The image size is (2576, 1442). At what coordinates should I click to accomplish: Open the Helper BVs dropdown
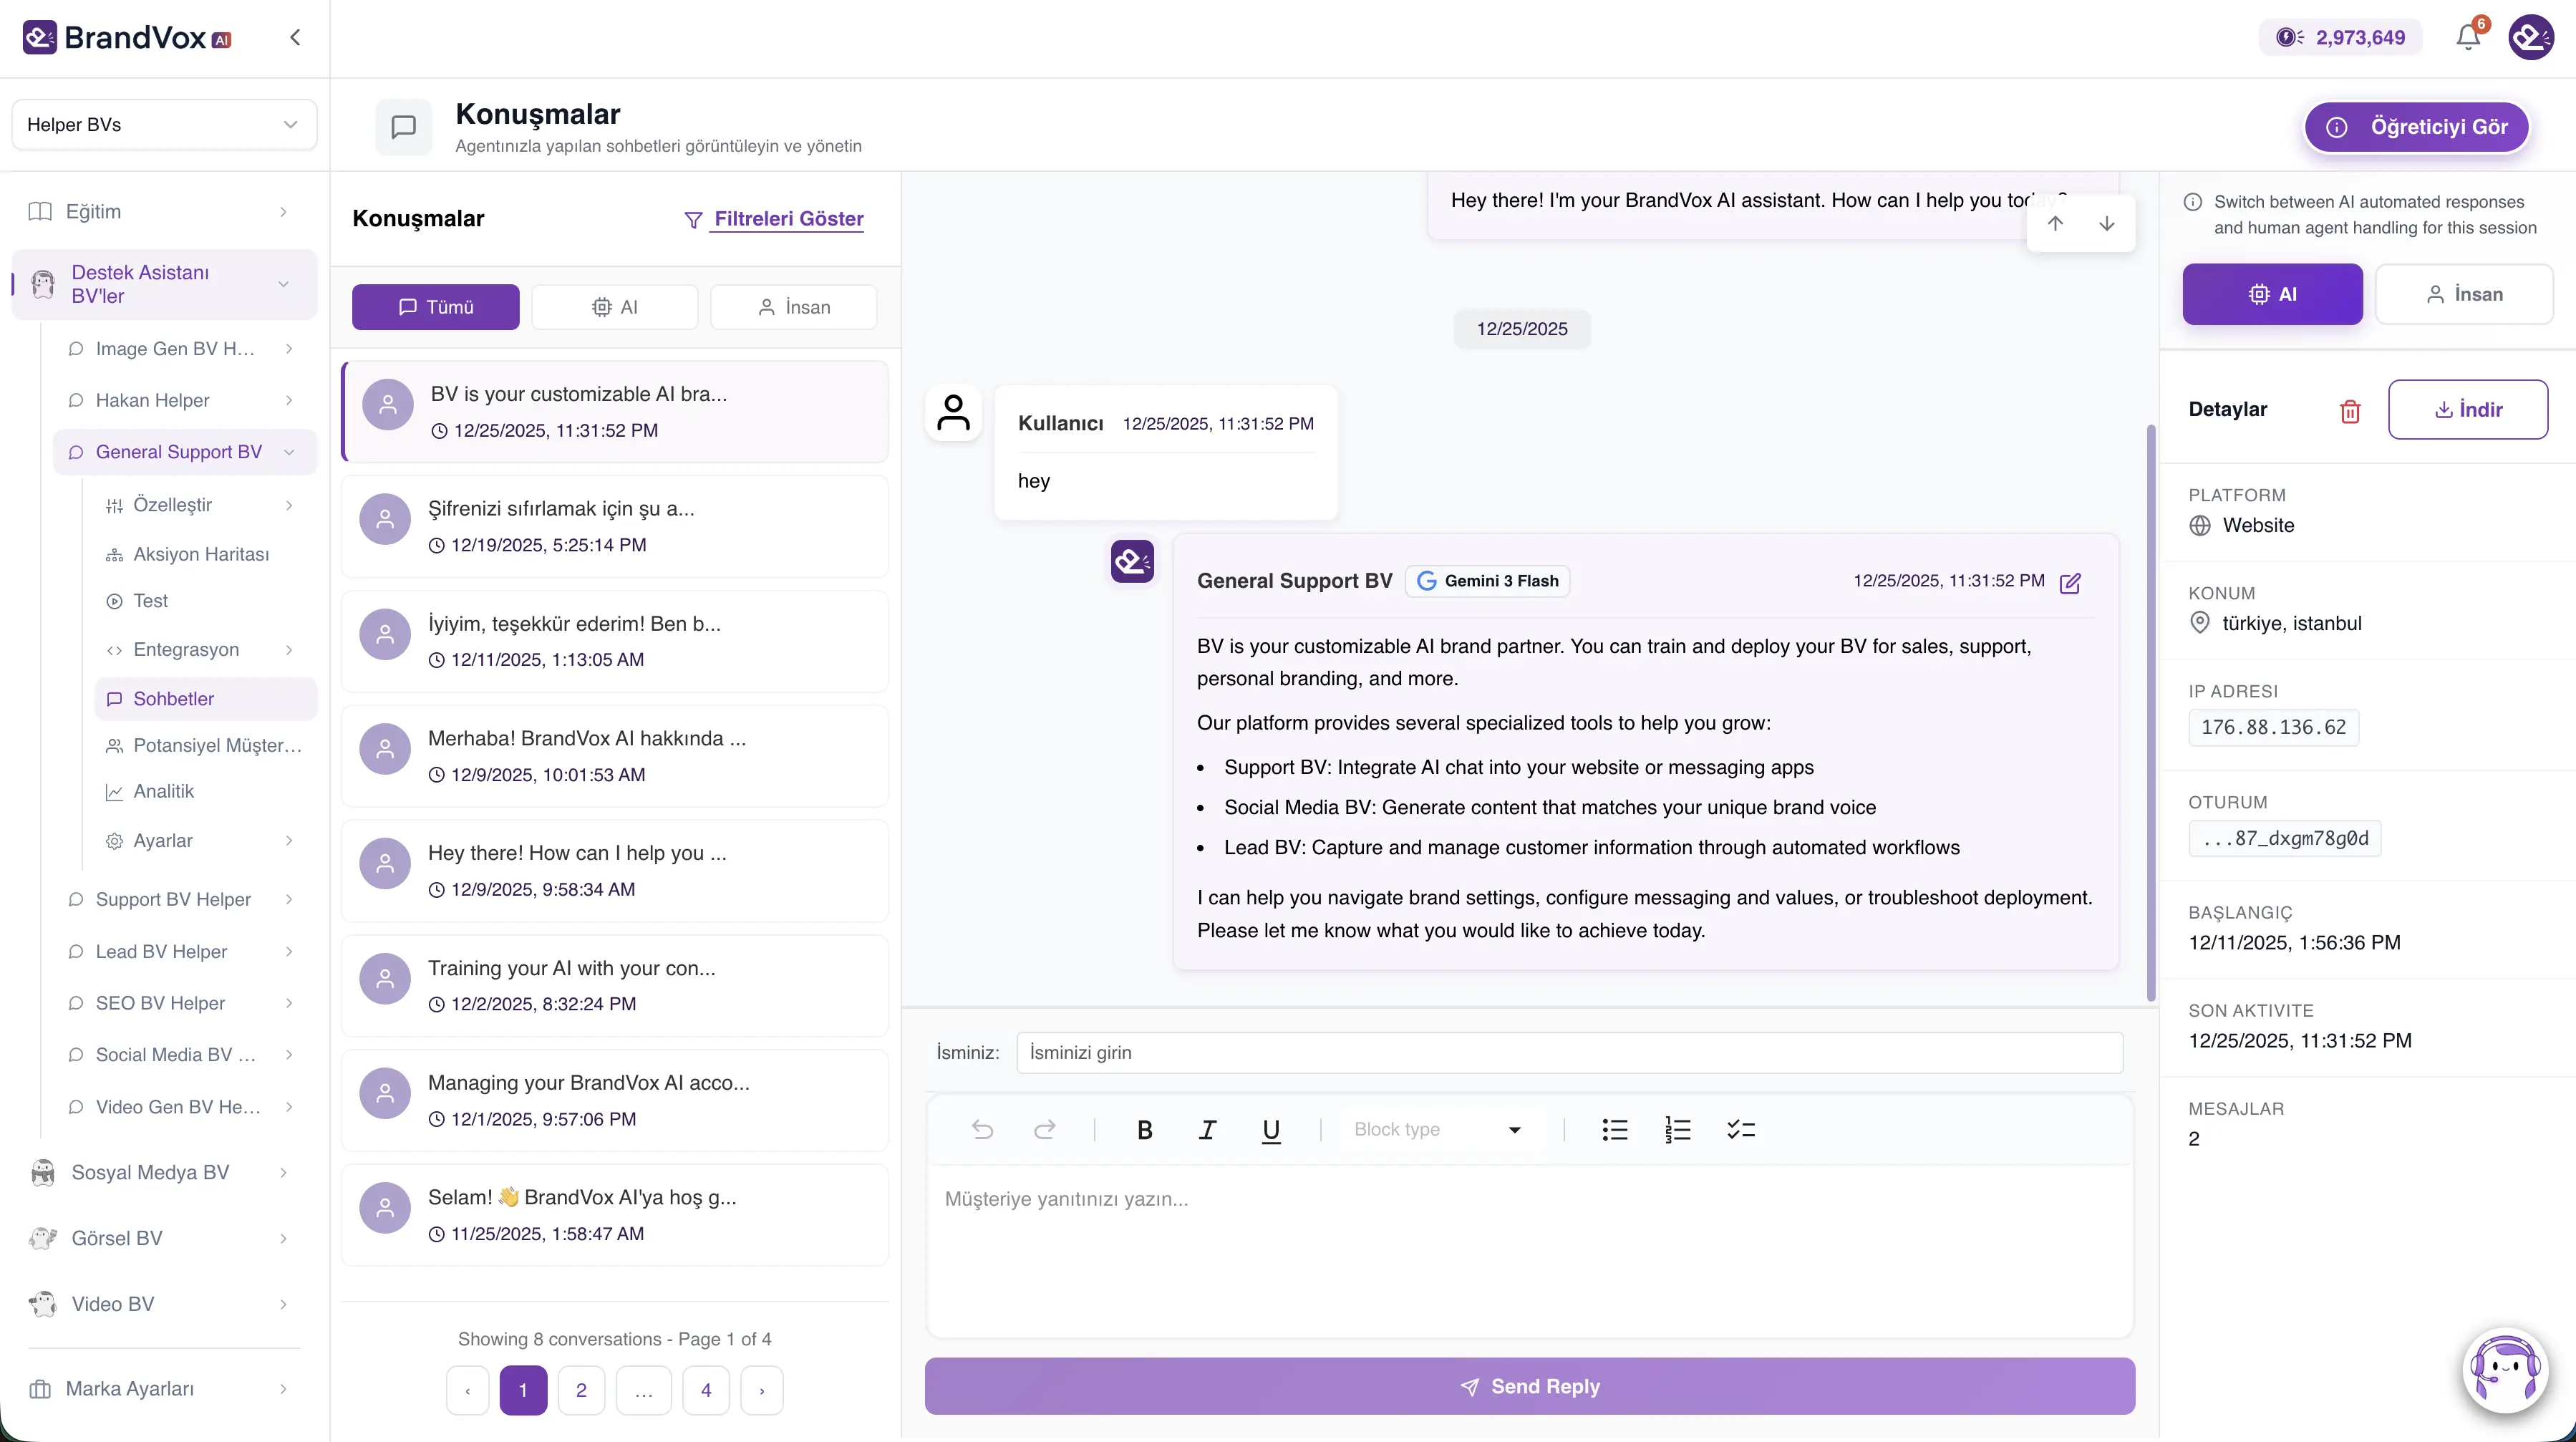[x=164, y=125]
